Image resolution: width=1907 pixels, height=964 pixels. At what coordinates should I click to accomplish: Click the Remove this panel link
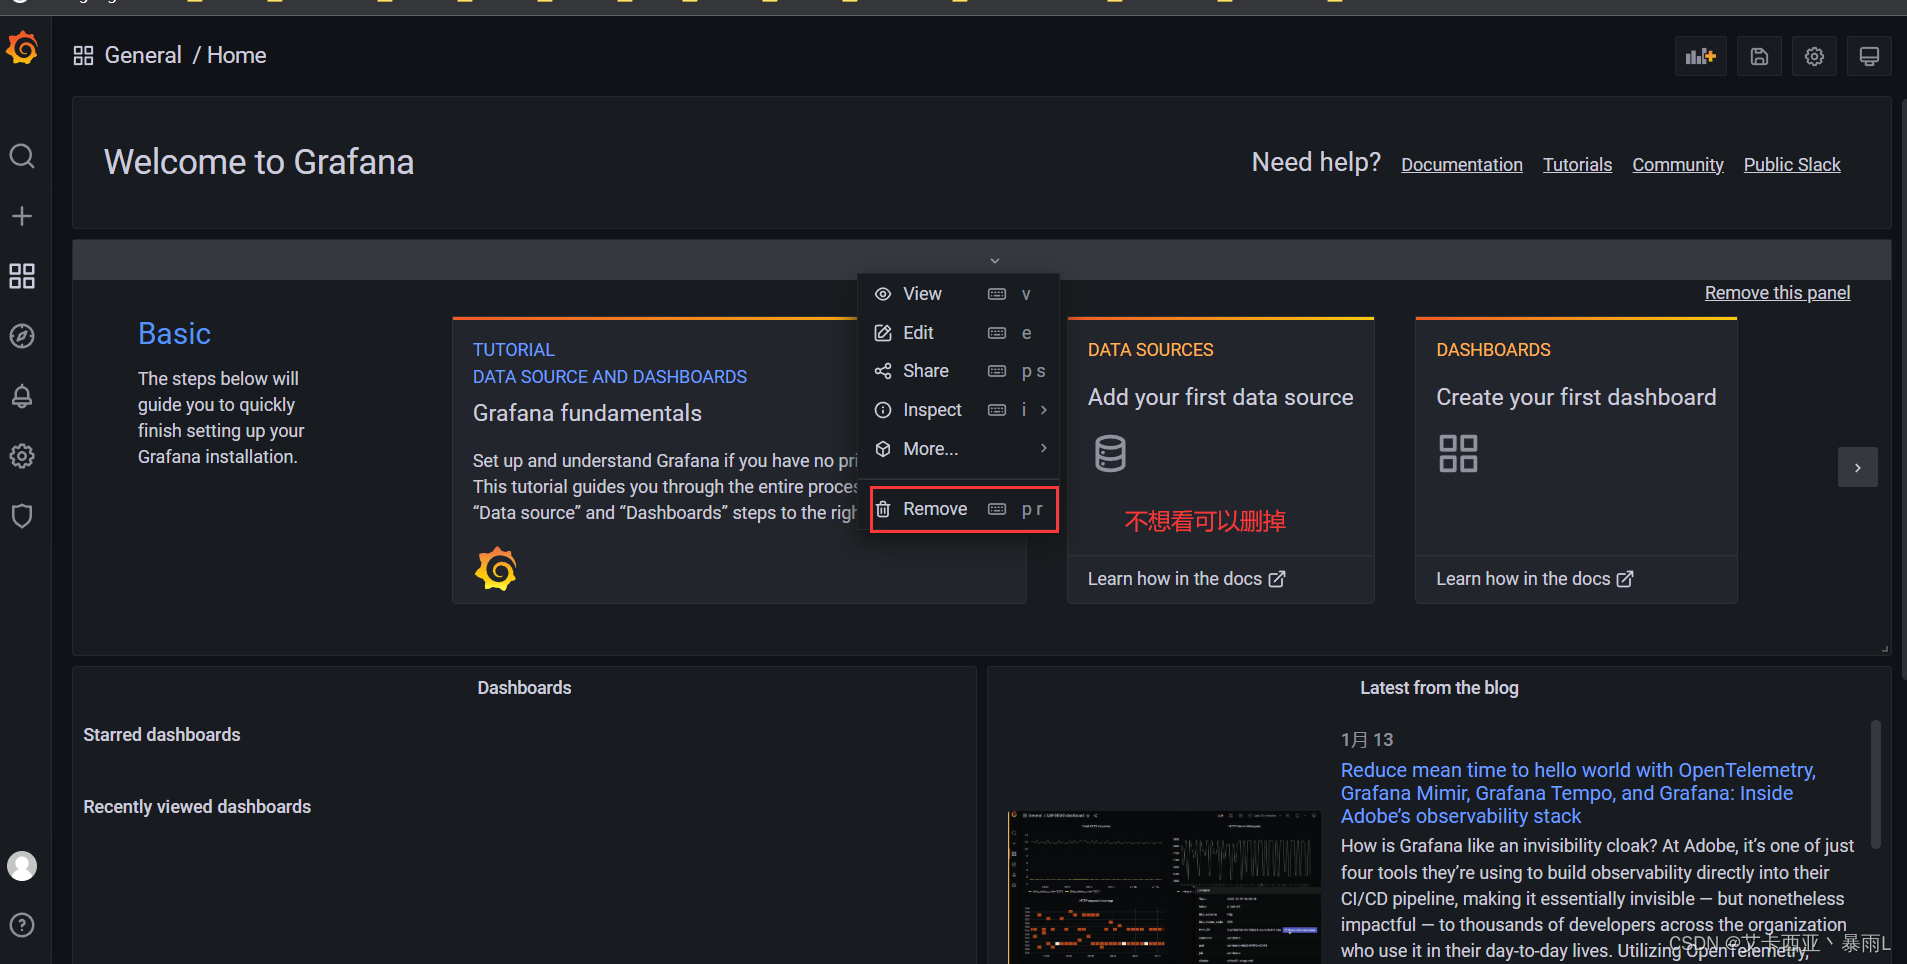(1777, 293)
